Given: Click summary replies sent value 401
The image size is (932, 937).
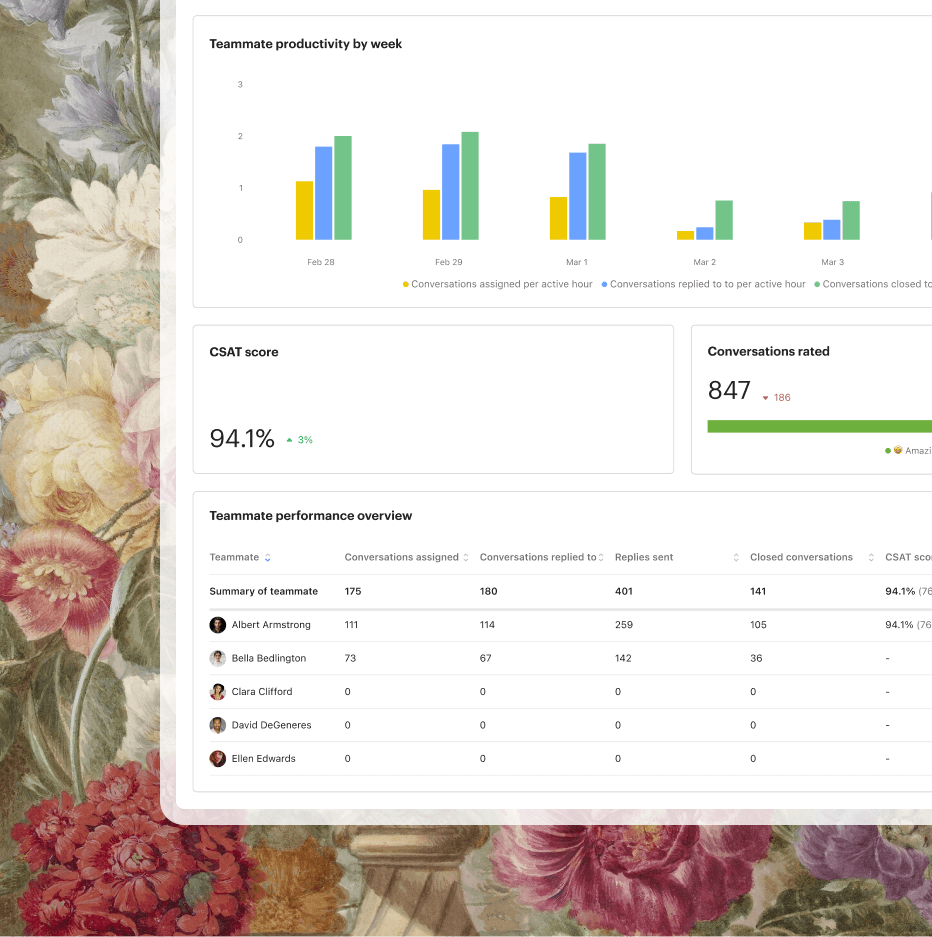Looking at the screenshot, I should [624, 592].
